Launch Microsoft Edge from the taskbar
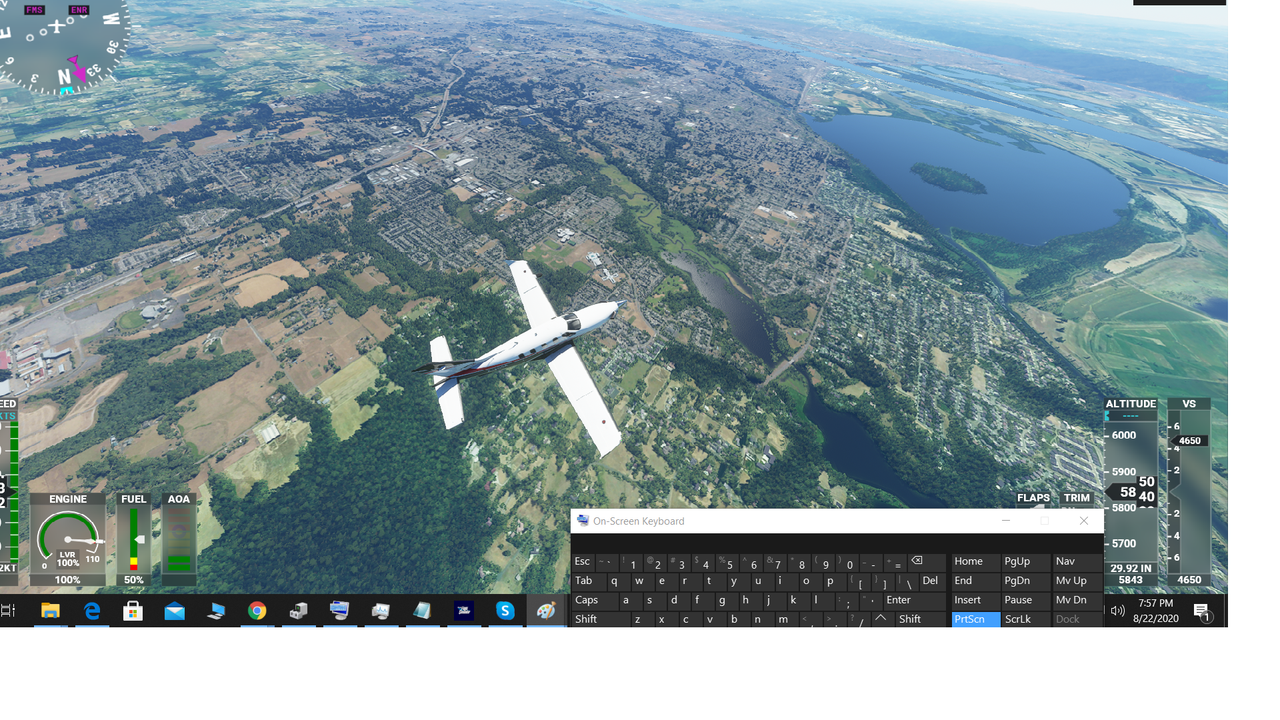The width and height of the screenshot is (1280, 720). (x=92, y=611)
